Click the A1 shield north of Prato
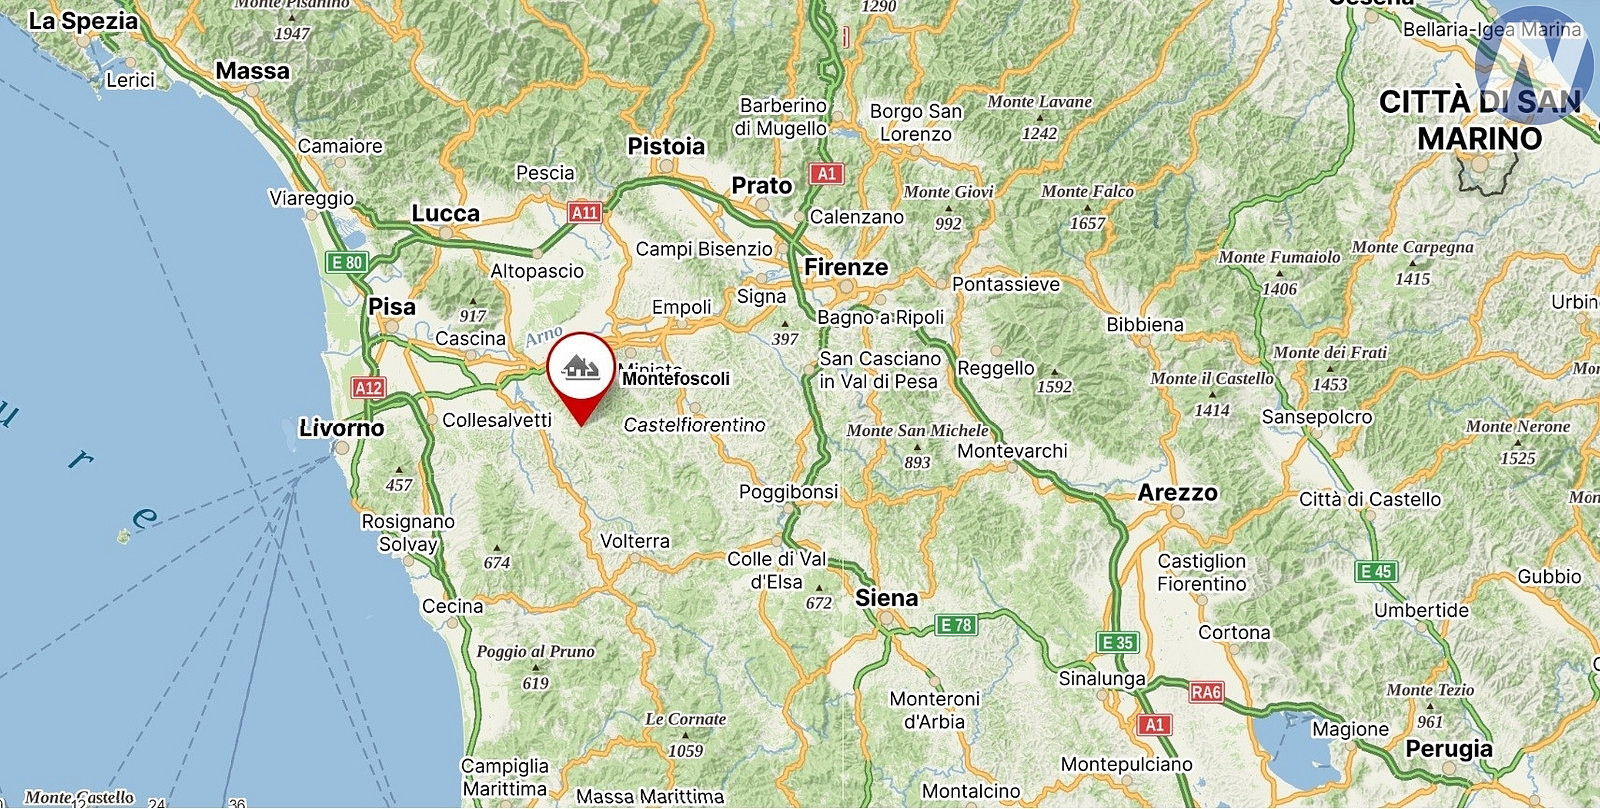 tap(826, 173)
